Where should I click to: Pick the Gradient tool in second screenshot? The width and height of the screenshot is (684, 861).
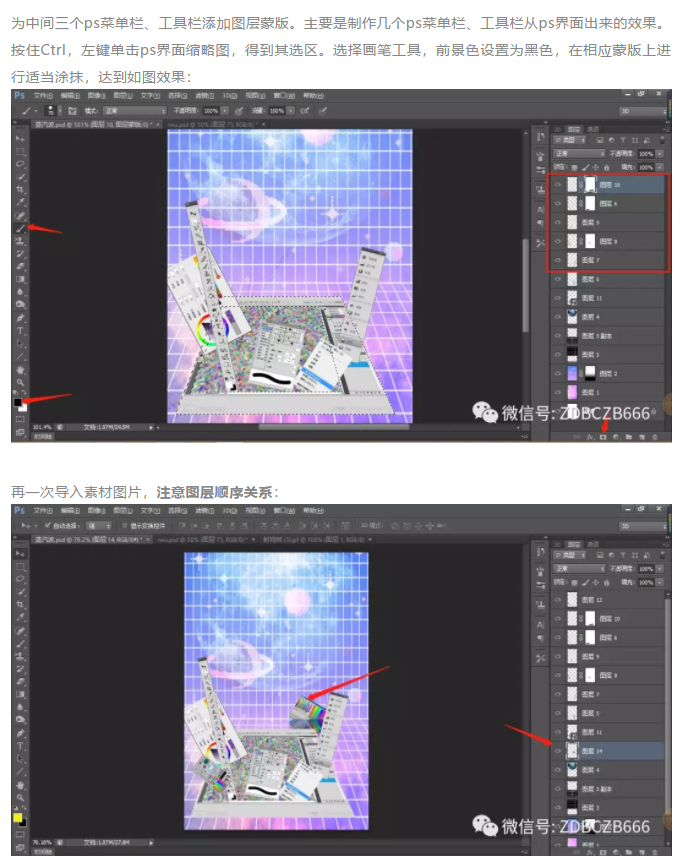click(x=20, y=694)
